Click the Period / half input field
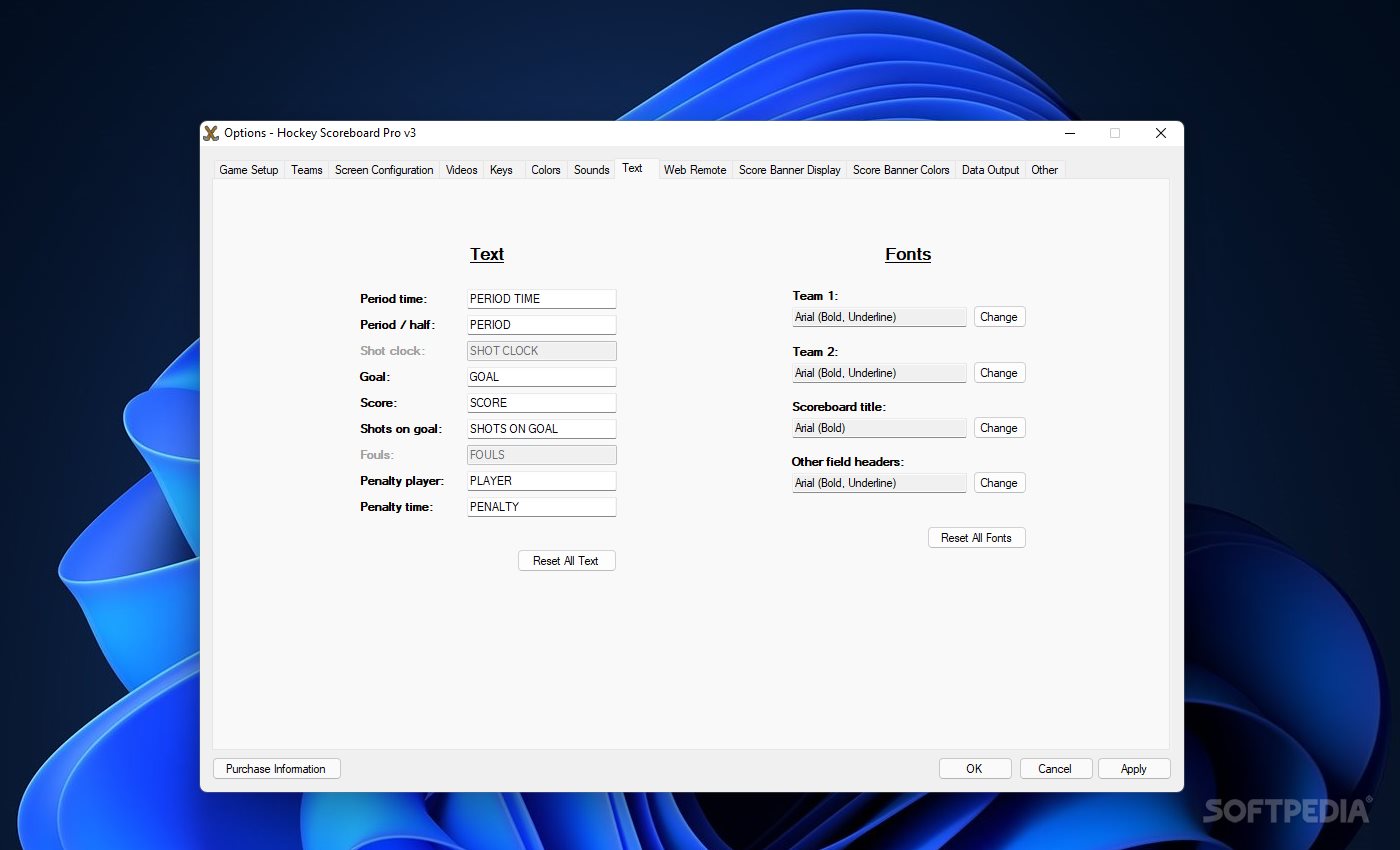The height and width of the screenshot is (850, 1400). tap(542, 325)
